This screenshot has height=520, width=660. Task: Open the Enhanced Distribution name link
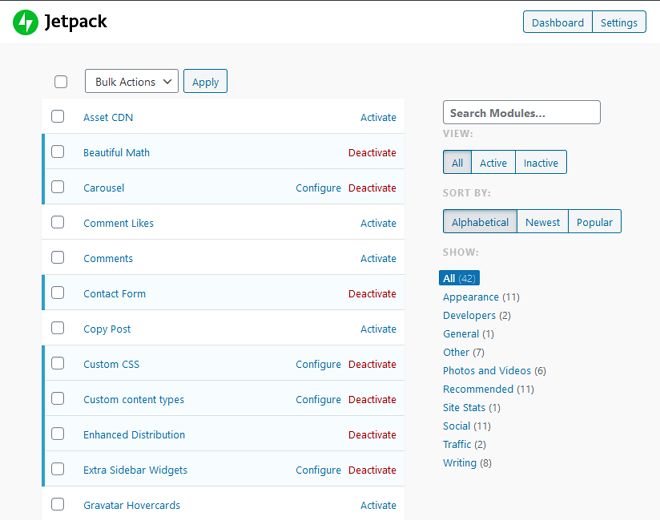[x=134, y=435]
